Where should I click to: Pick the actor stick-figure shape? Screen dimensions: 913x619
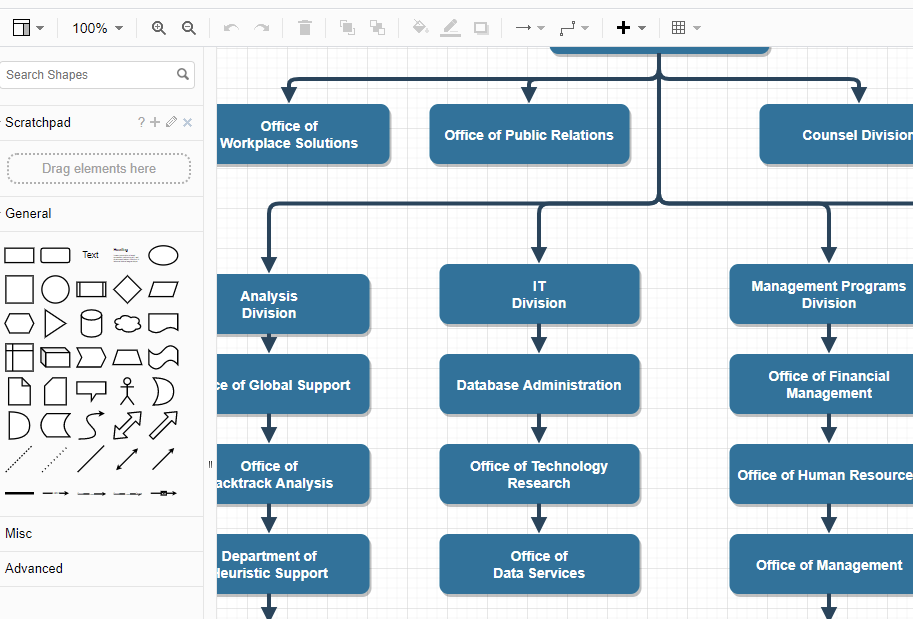pyautogui.click(x=127, y=391)
